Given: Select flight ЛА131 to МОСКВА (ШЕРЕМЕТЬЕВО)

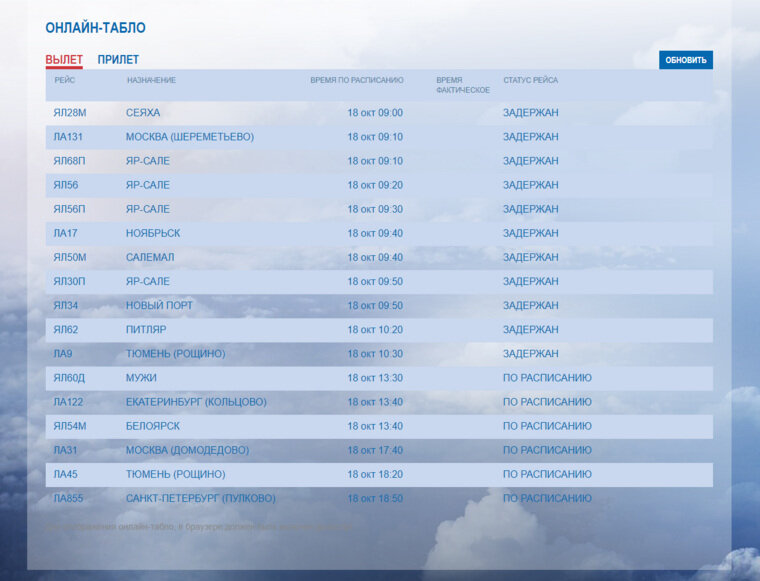Looking at the screenshot, I should coord(379,137).
